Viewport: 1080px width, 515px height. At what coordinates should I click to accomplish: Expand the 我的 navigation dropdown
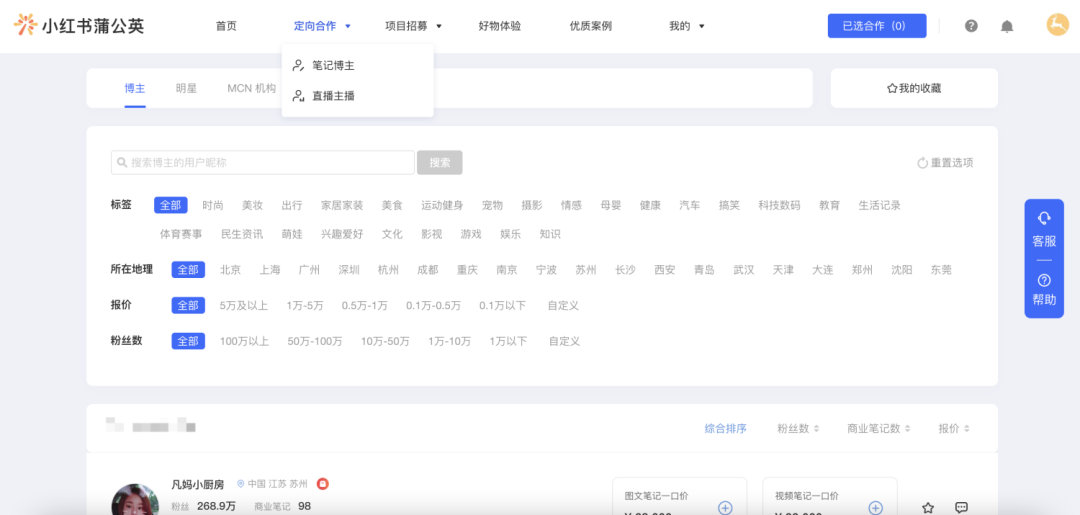coord(687,26)
